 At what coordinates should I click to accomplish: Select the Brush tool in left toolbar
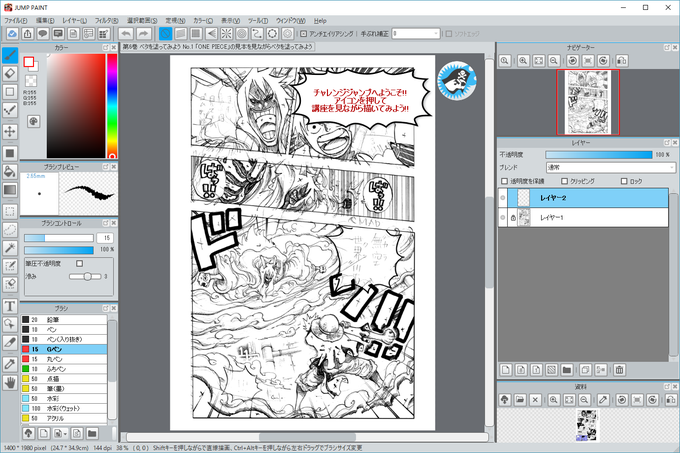[10, 55]
